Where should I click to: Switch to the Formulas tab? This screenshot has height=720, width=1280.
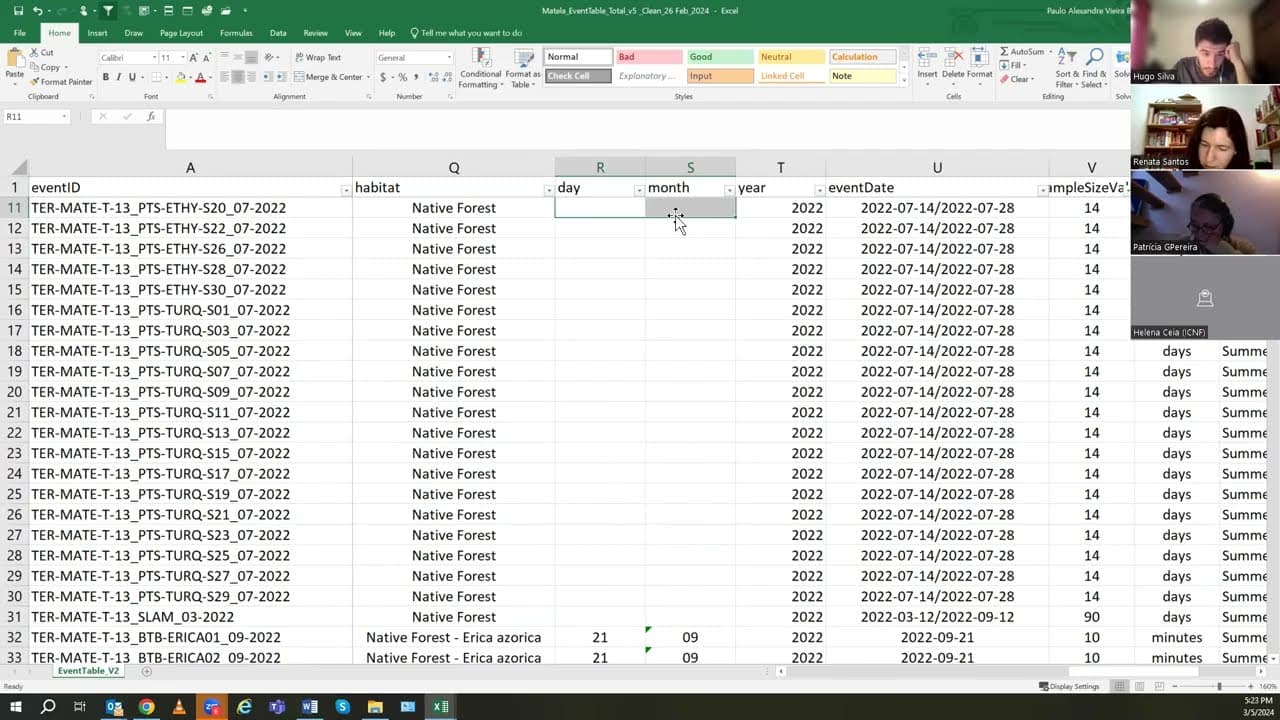click(236, 33)
